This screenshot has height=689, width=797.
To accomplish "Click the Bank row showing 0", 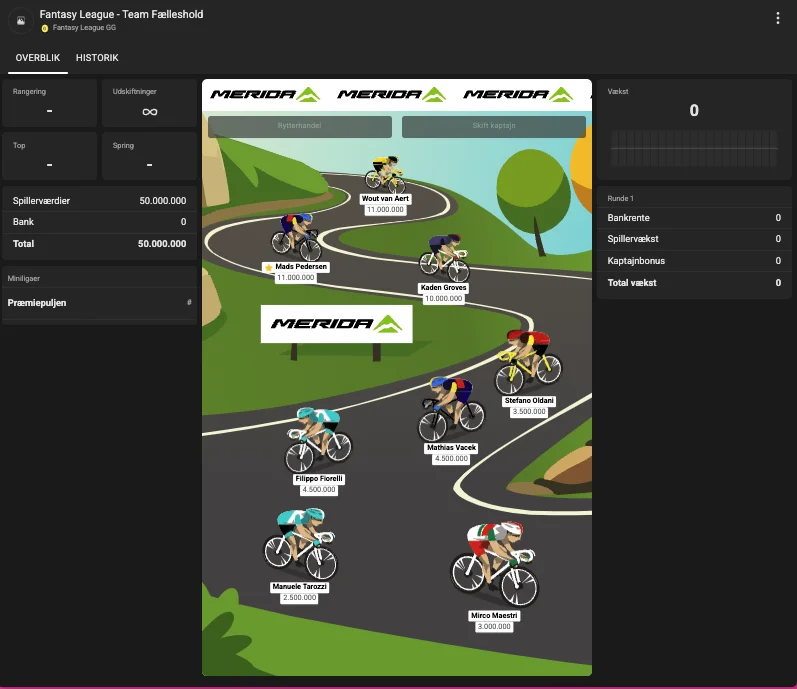I will pos(99,222).
